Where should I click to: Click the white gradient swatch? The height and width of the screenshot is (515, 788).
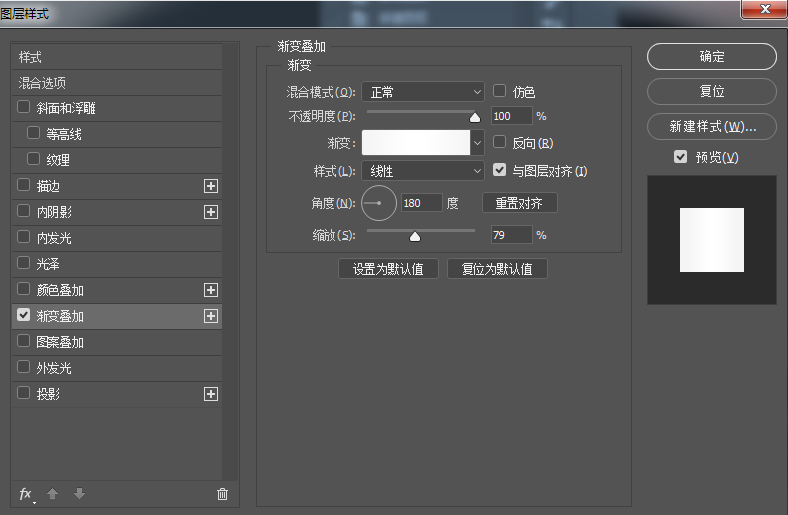click(416, 143)
